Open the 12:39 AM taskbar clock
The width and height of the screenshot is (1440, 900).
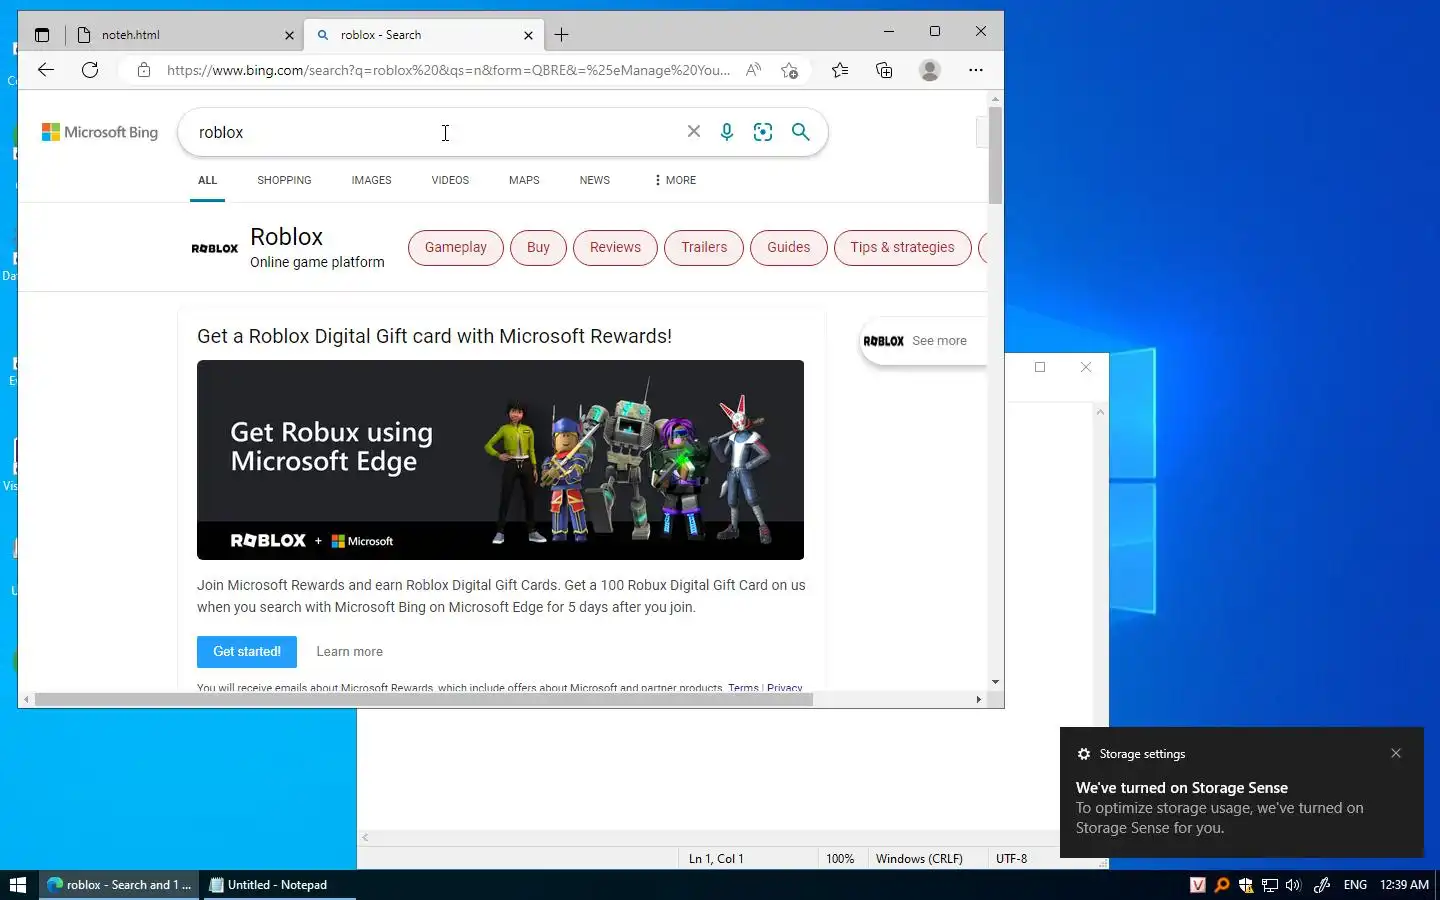tap(1404, 885)
